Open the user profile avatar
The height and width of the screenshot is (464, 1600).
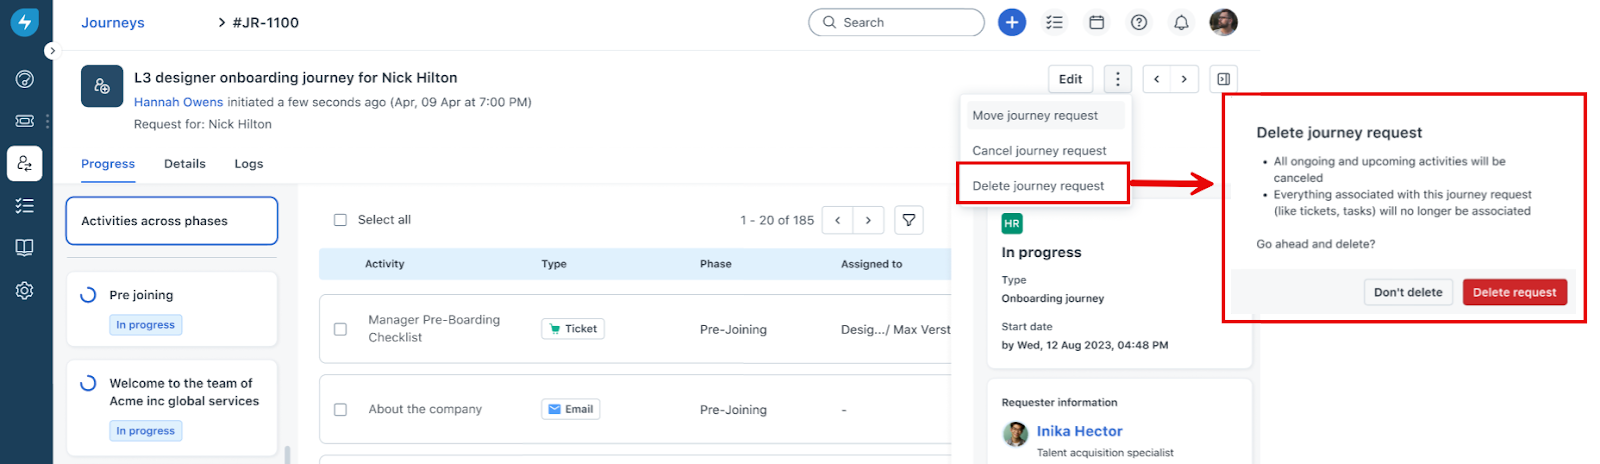pos(1223,22)
